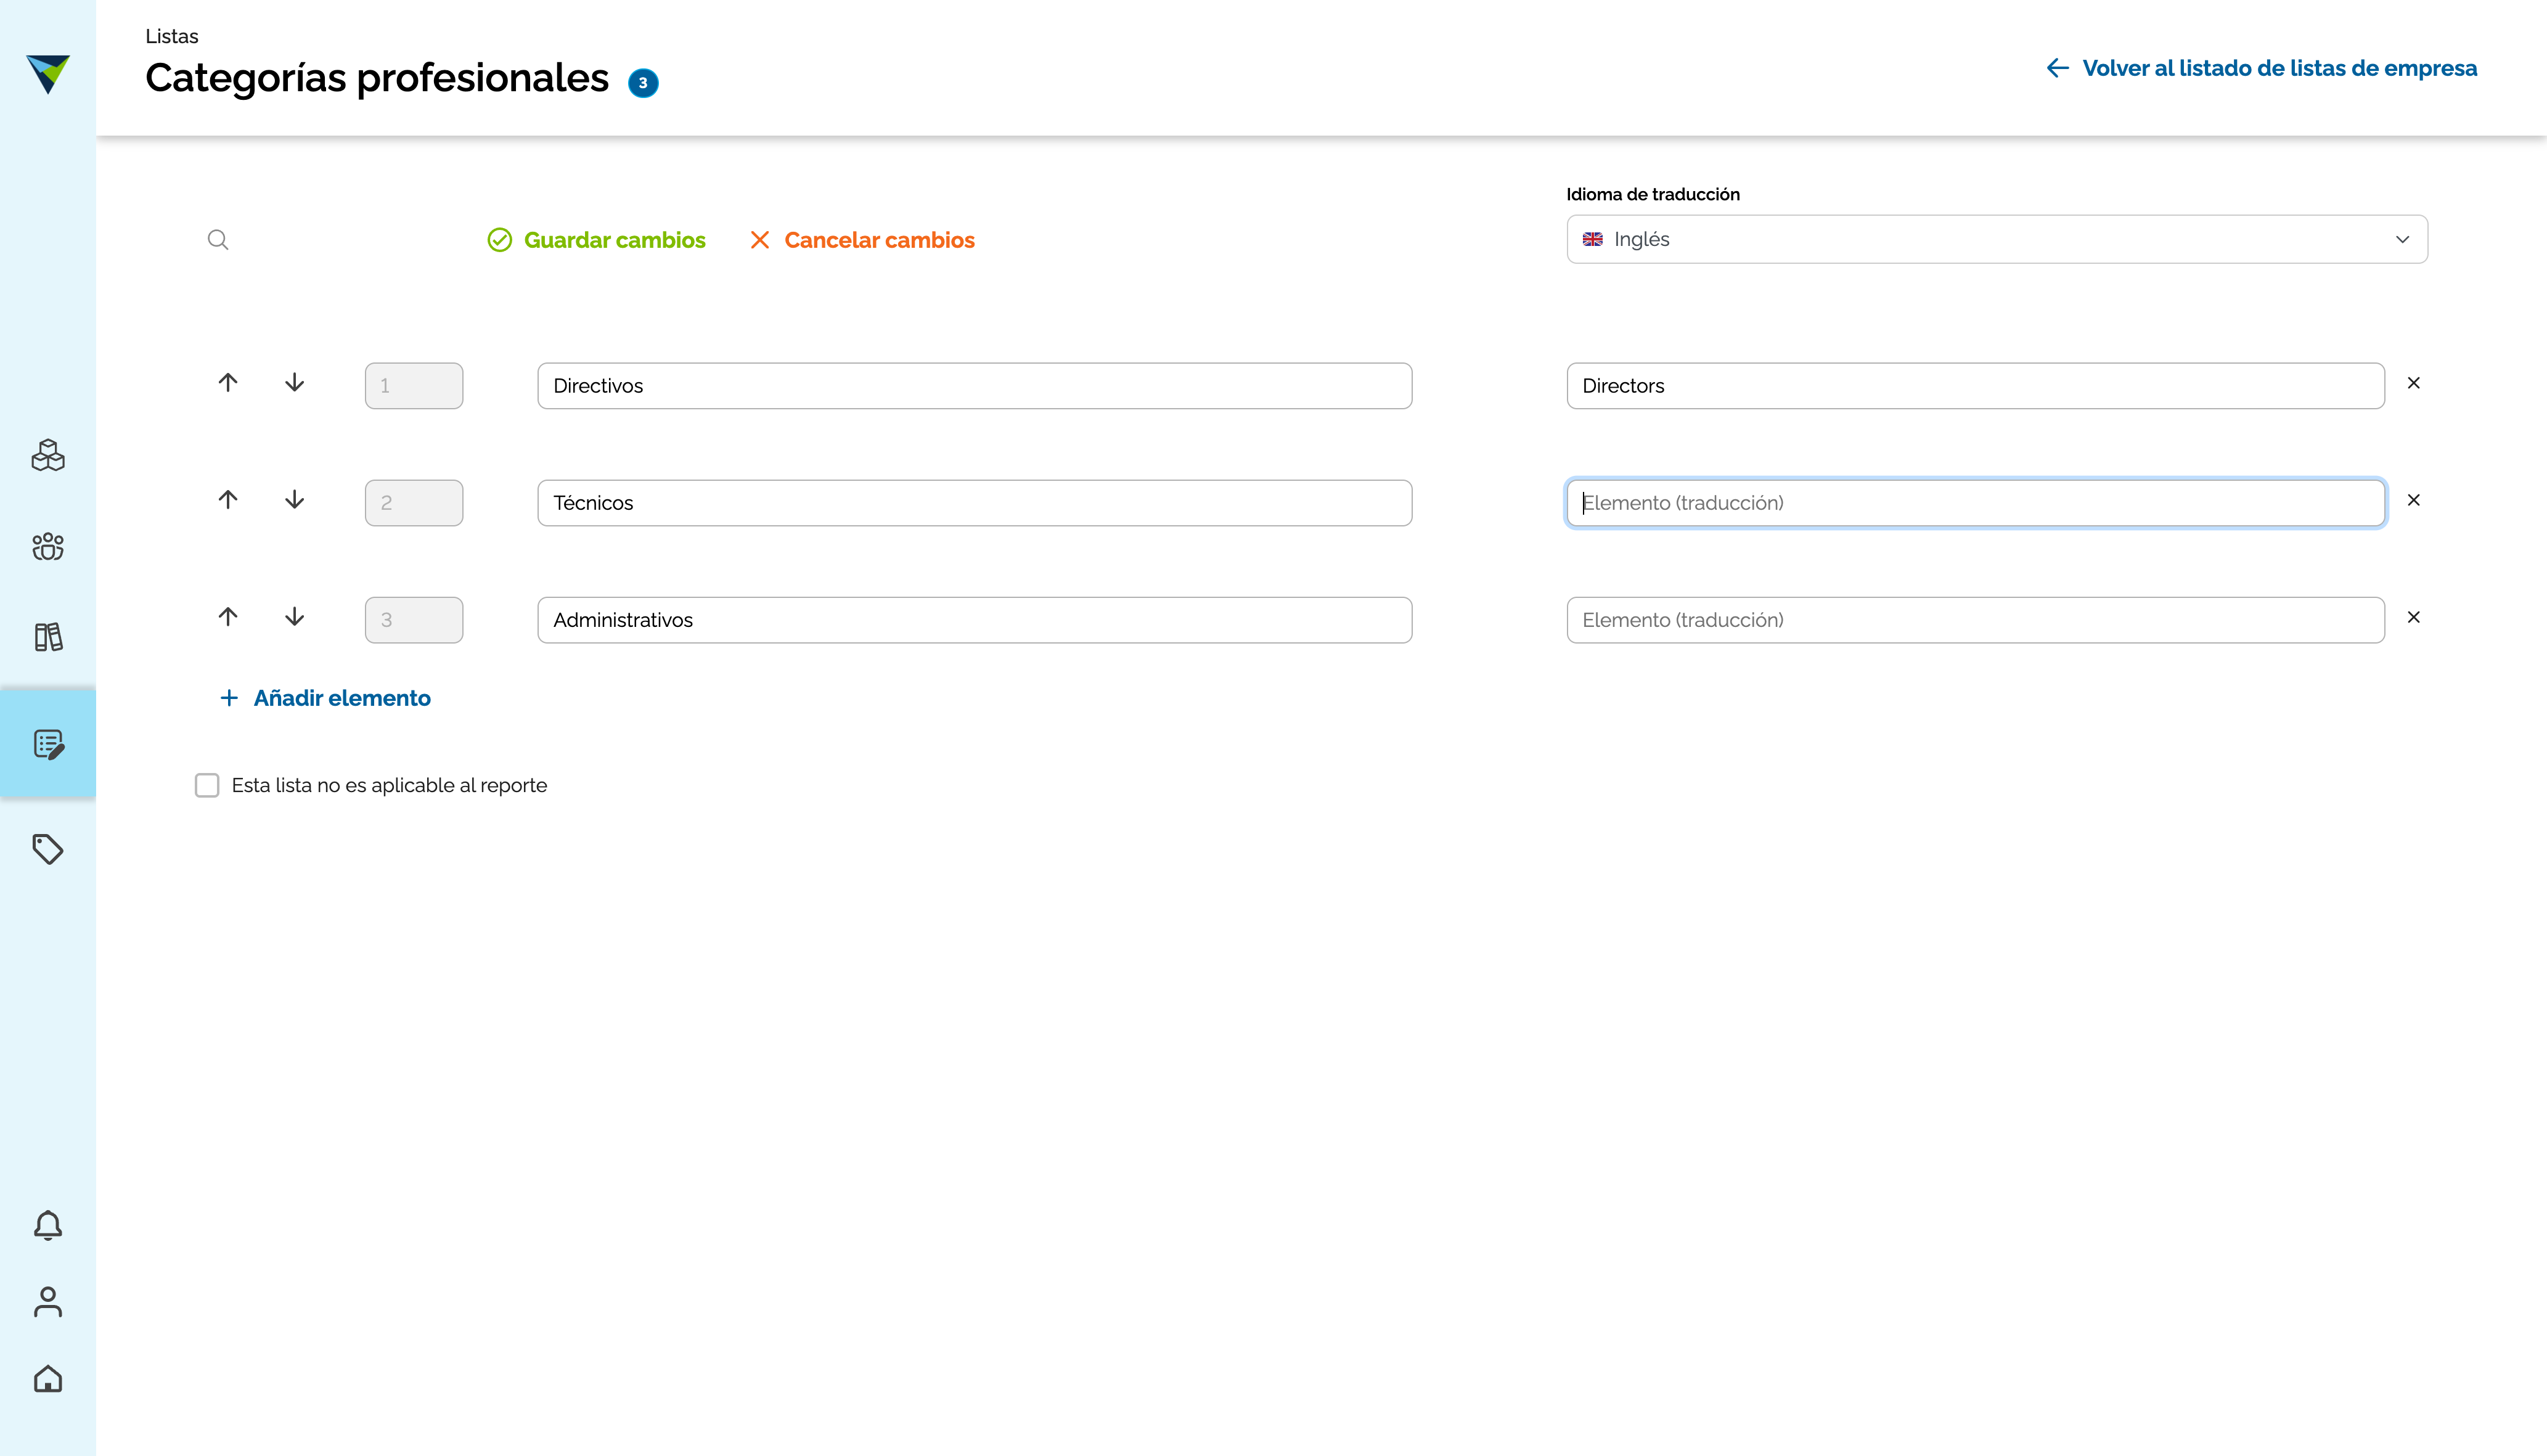
Task: Check 'Esta lista no es aplicable al reporte'
Action: coord(207,785)
